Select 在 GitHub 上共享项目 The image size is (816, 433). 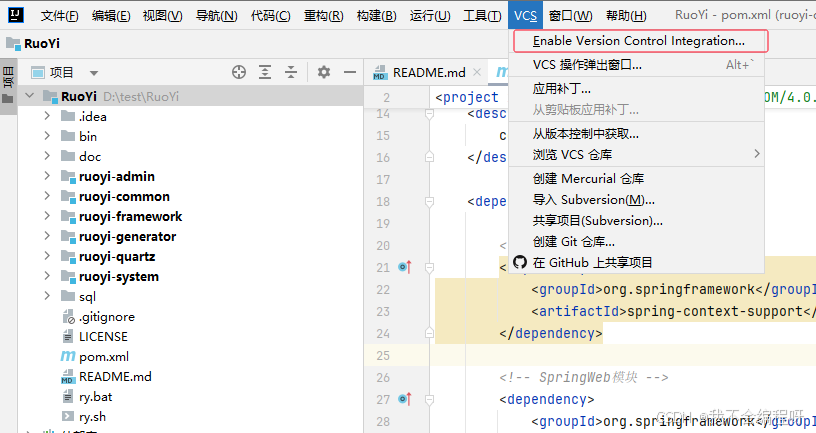636,262
